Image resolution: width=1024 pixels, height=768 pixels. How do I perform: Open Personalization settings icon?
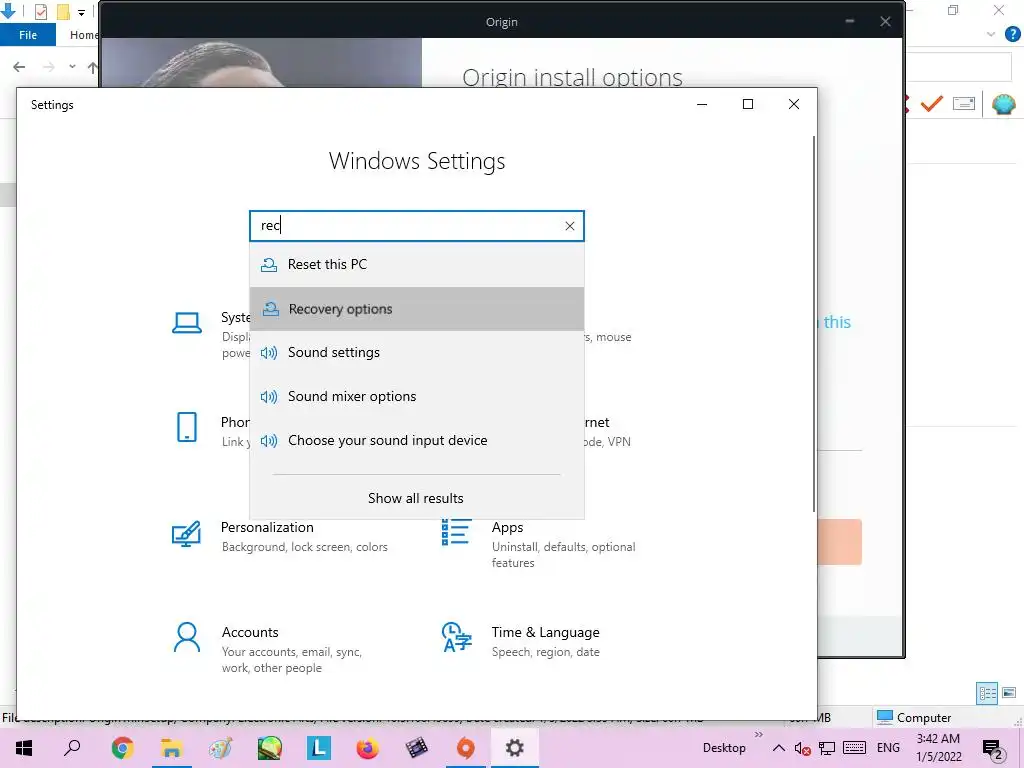coord(186,534)
